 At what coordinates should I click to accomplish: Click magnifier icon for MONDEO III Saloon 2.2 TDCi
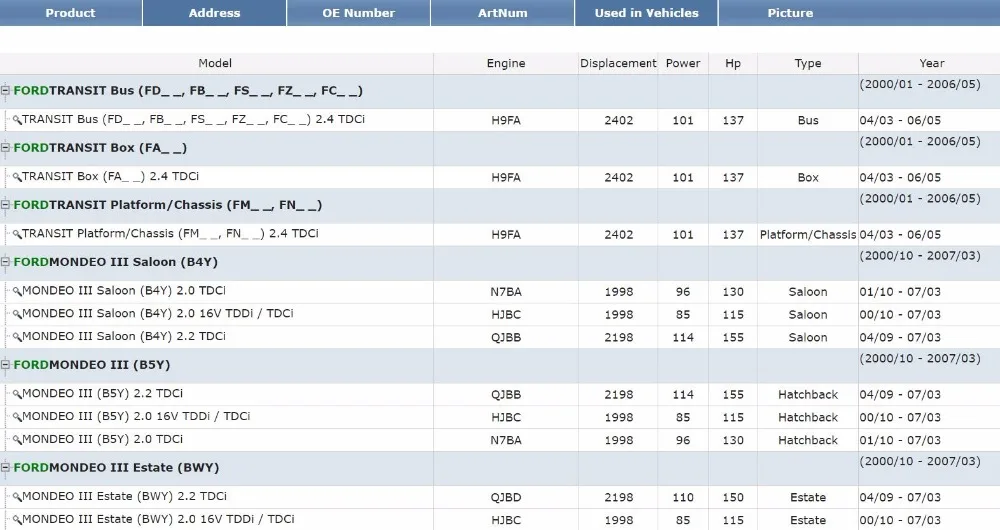pos(17,337)
